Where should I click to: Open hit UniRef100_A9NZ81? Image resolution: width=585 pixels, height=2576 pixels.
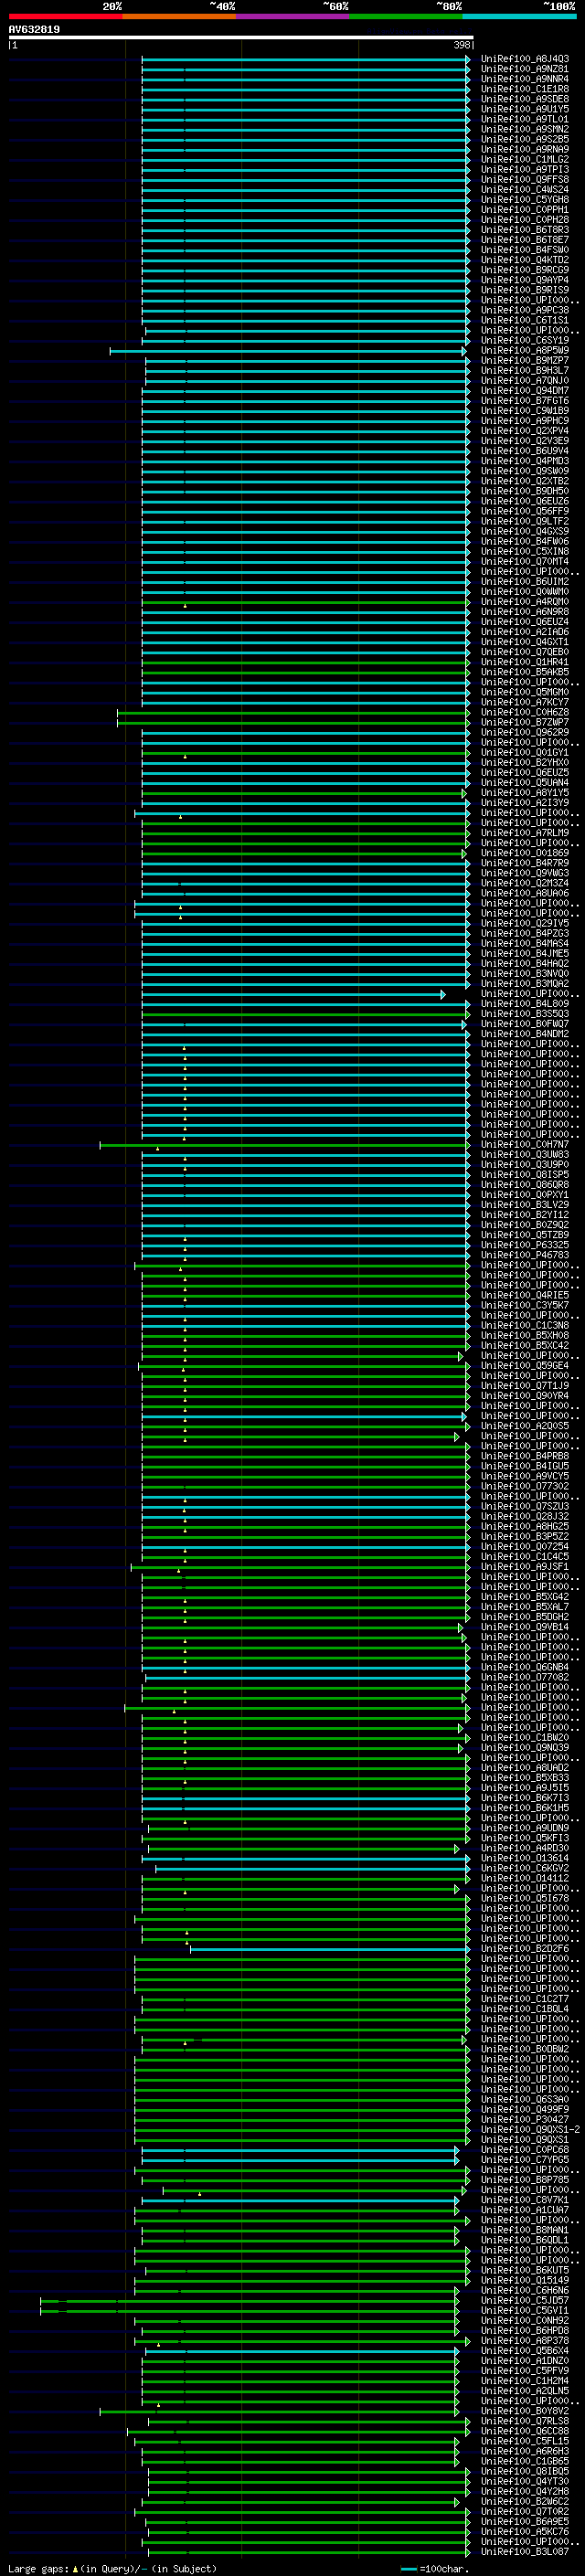point(525,69)
